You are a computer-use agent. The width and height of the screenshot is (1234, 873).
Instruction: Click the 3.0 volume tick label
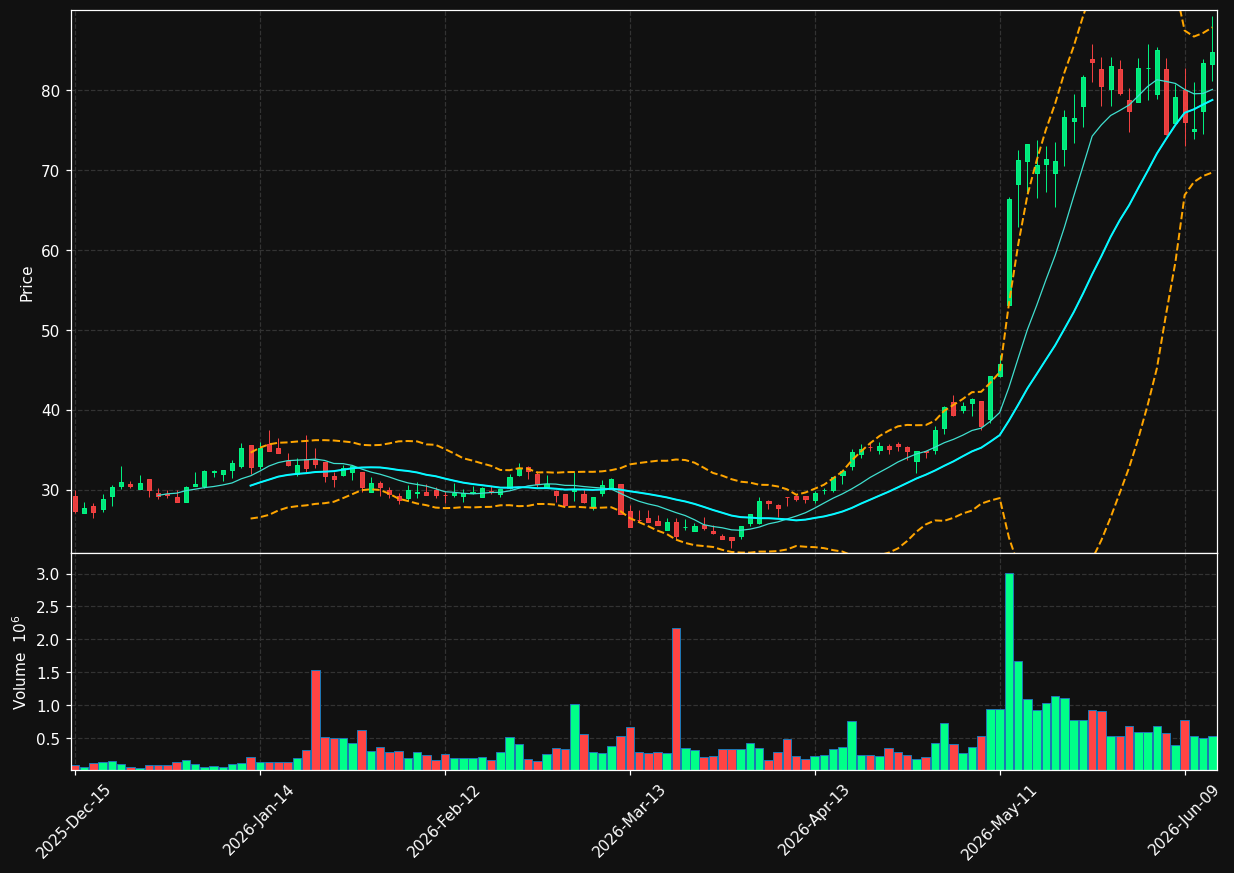49,575
